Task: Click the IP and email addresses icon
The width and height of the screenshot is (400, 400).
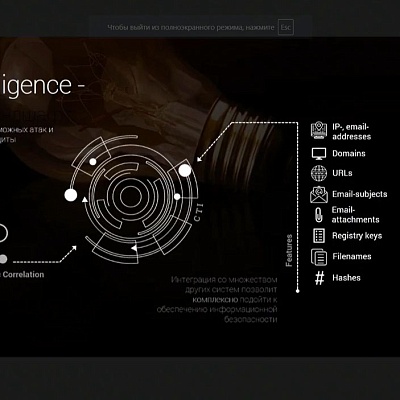Action: coord(319,130)
